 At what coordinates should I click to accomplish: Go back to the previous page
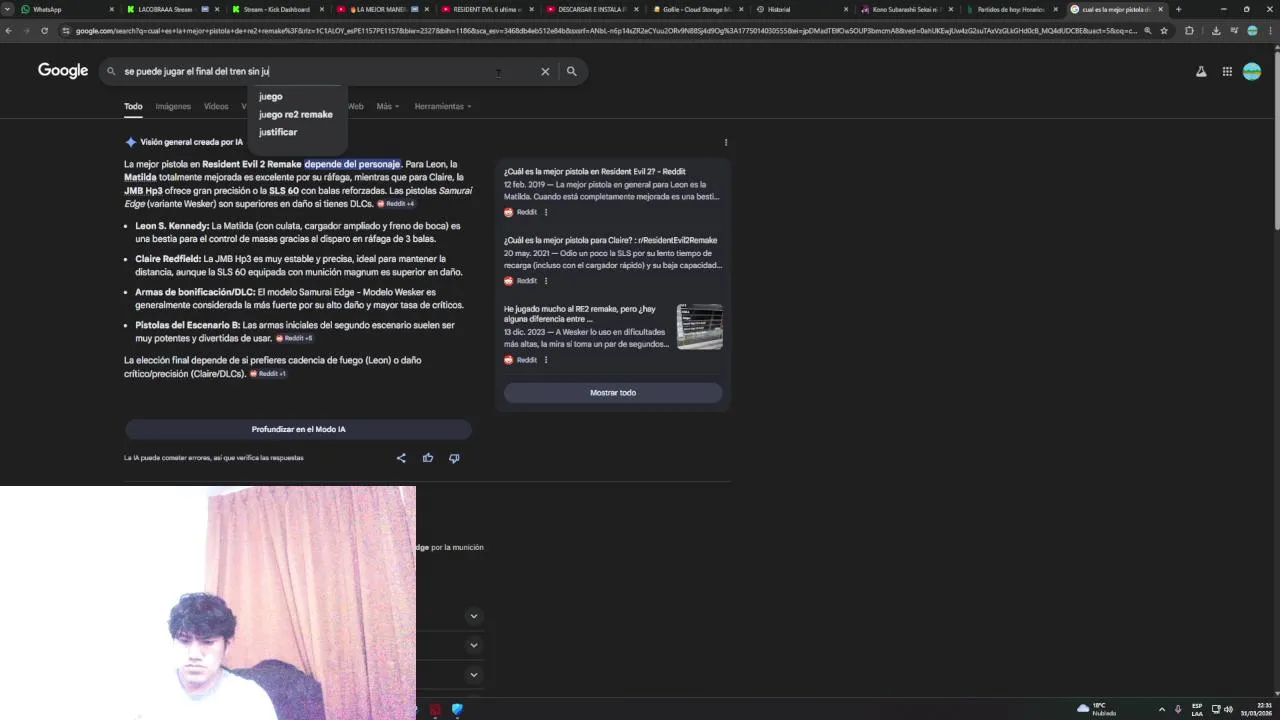click(x=8, y=31)
